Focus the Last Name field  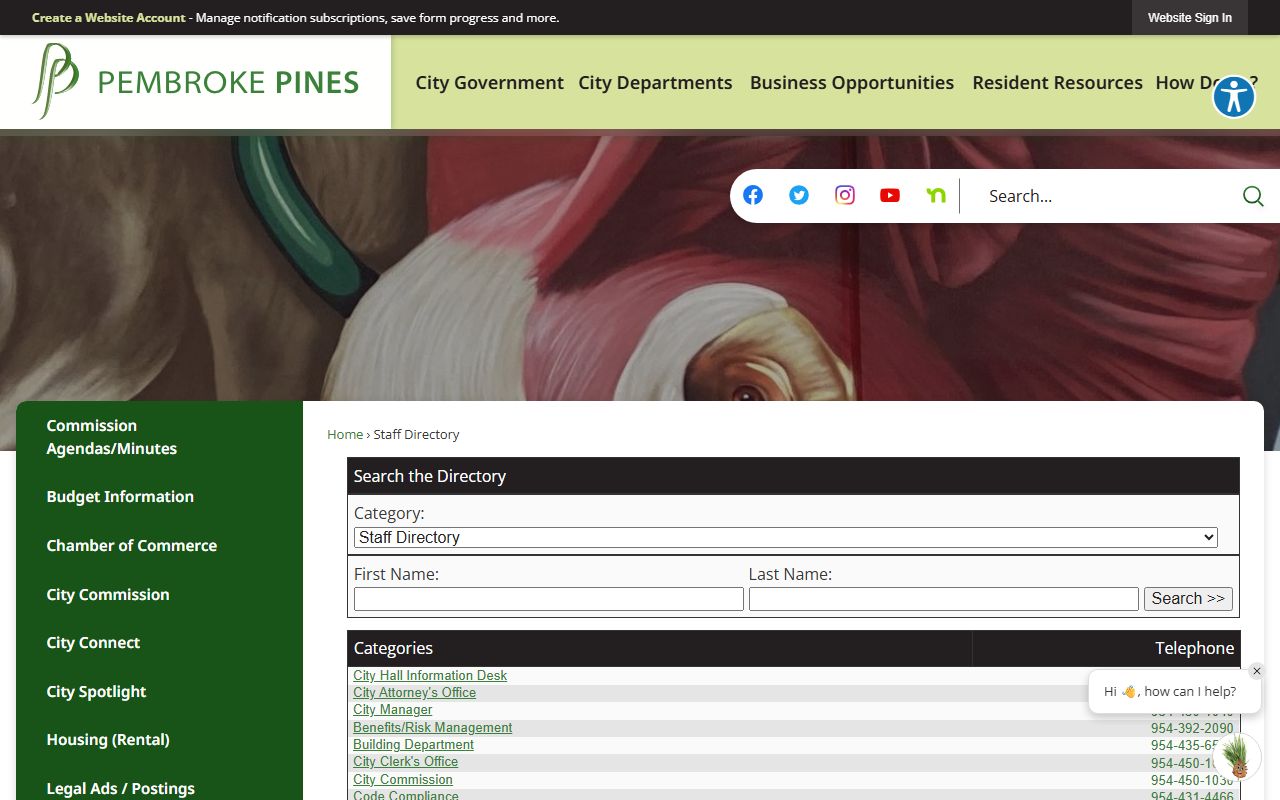coord(944,598)
